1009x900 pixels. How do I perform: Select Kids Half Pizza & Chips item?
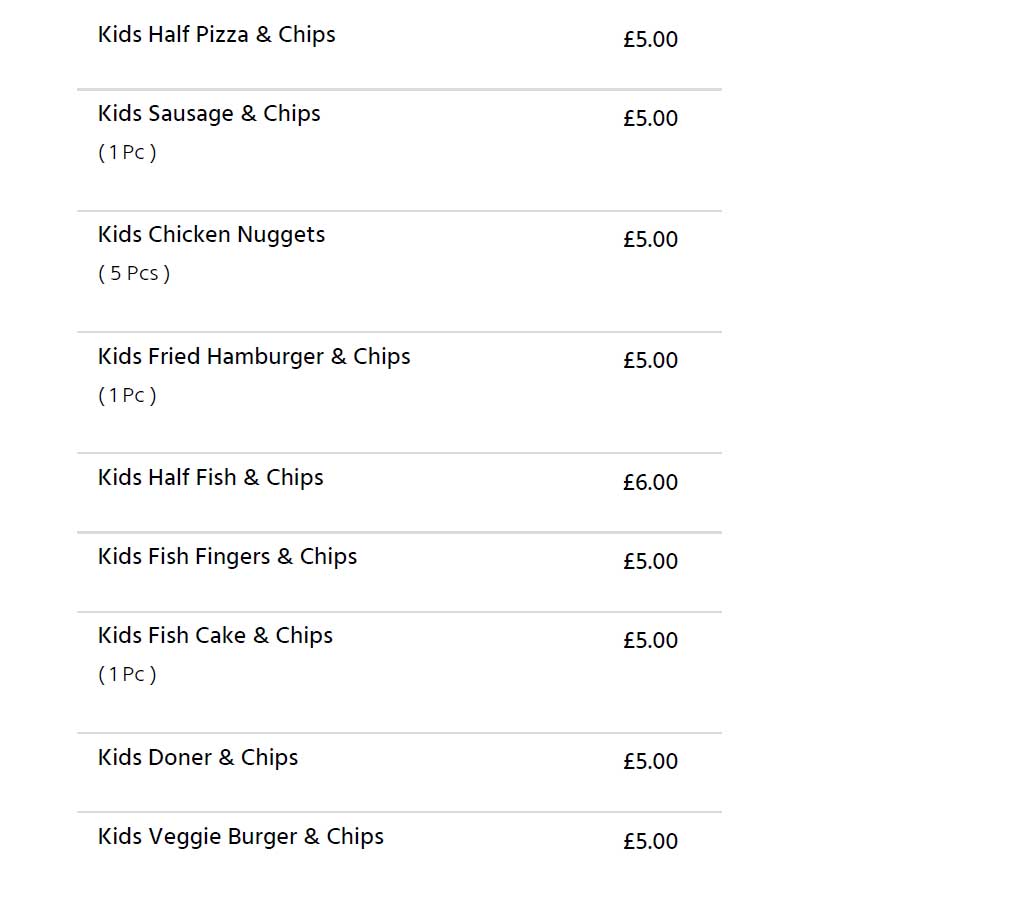point(216,35)
